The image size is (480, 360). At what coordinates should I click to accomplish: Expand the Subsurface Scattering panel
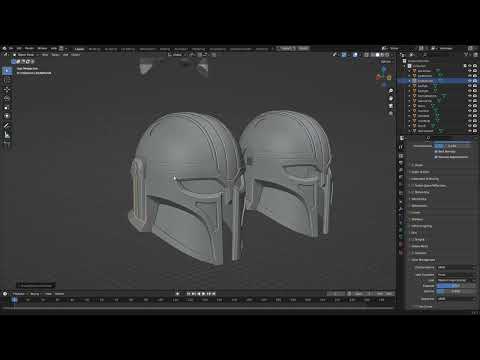pyautogui.click(x=425, y=179)
